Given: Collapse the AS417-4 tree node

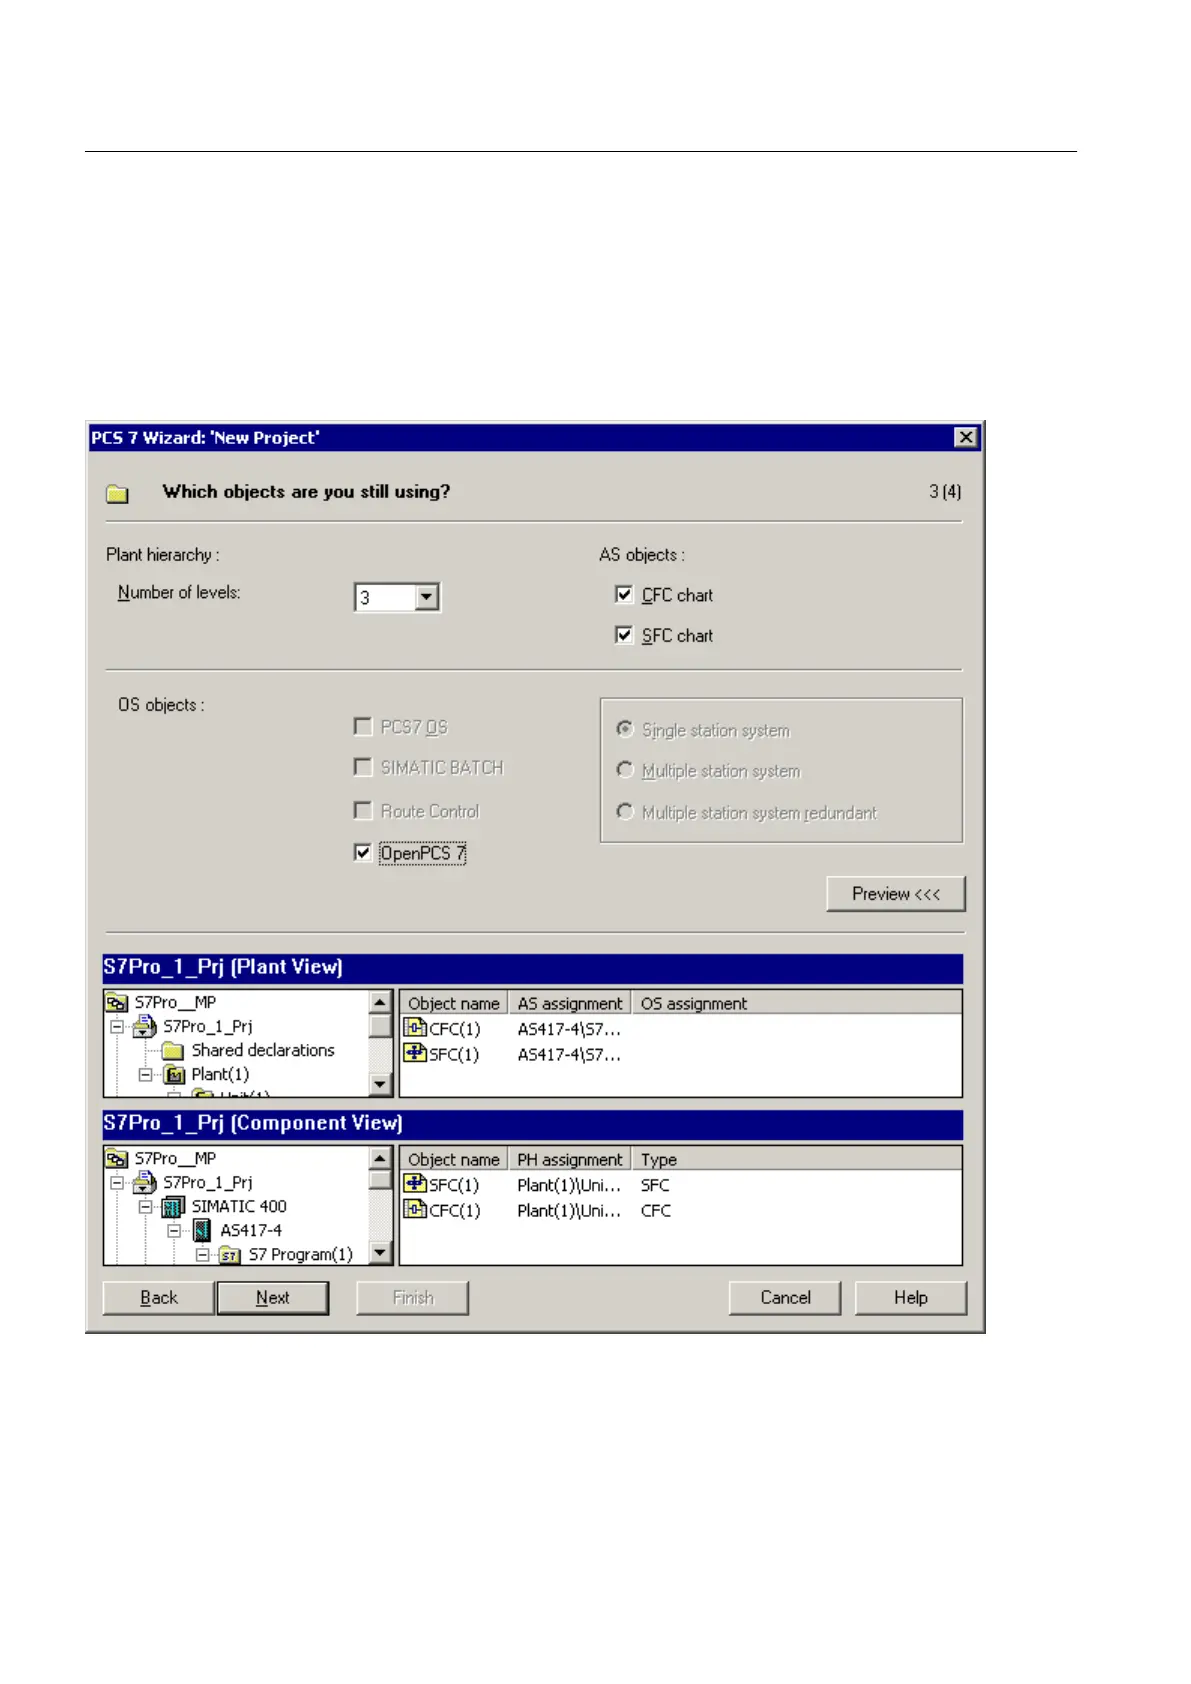Looking at the screenshot, I should point(174,1230).
